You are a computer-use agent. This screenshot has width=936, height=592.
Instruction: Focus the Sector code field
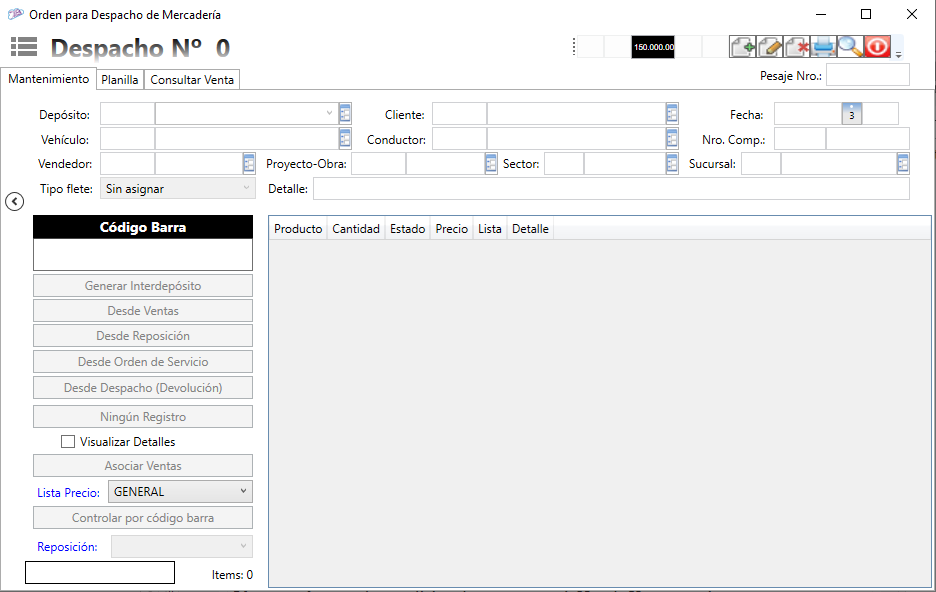pyautogui.click(x=564, y=164)
